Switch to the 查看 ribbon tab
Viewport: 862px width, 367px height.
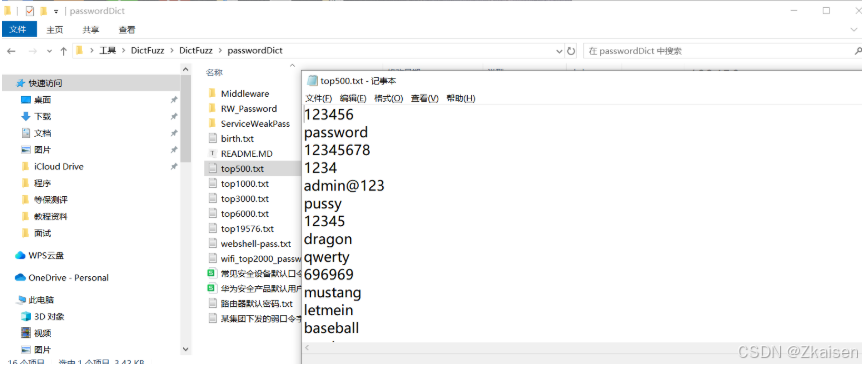click(x=127, y=30)
